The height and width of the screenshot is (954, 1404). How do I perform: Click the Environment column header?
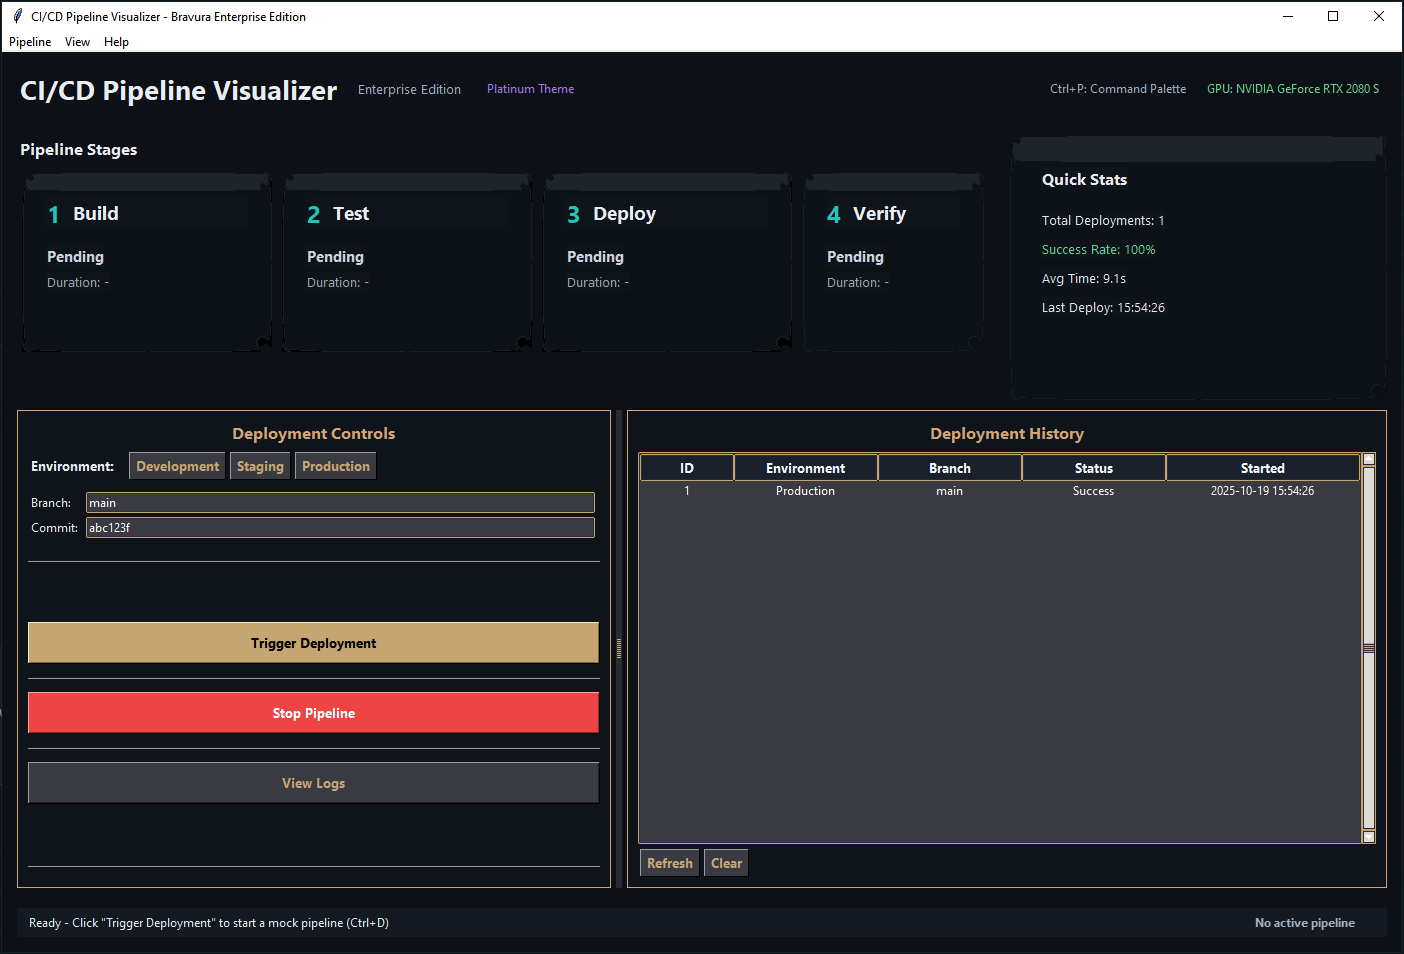[805, 467]
